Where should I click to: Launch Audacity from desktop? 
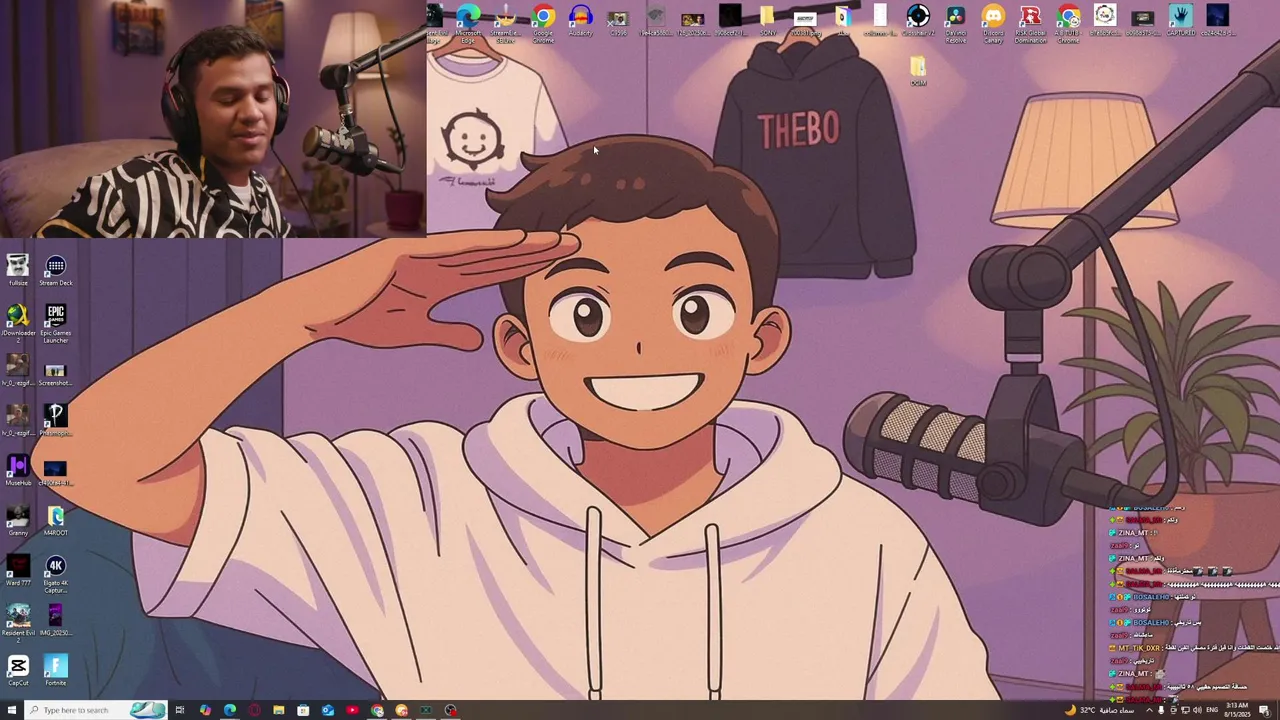580,20
